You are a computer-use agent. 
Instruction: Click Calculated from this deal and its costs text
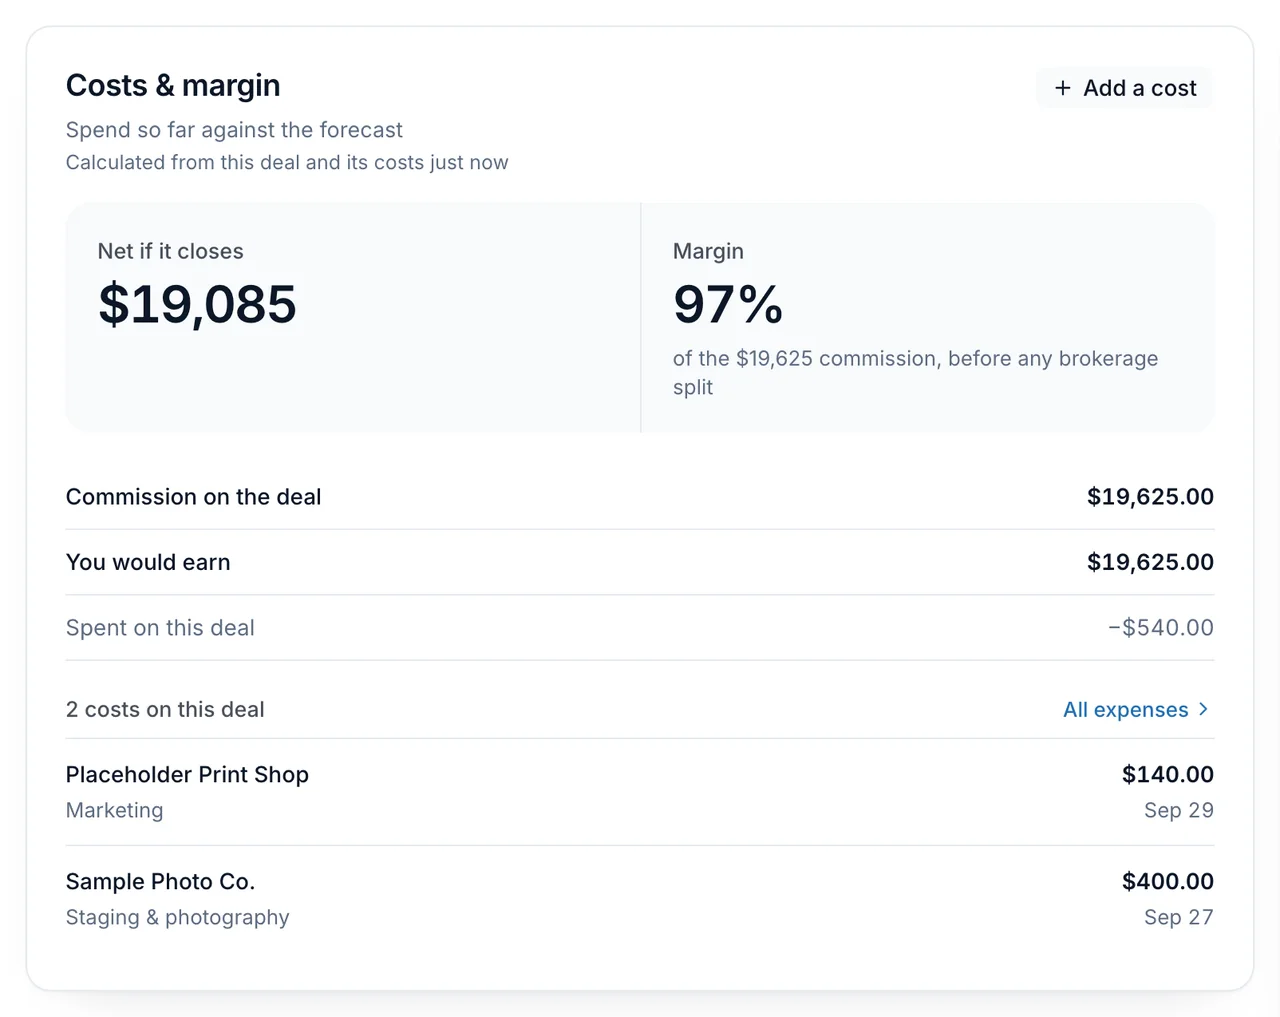click(287, 162)
